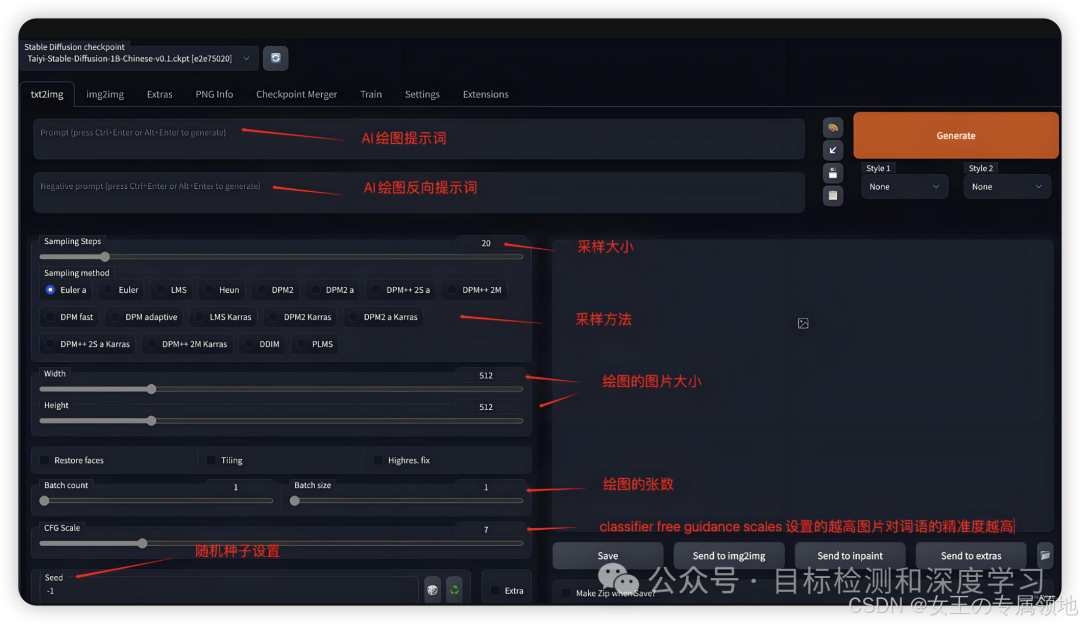Enable the Highres. fix checkbox
Viewport: 1080px width, 624px height.
(378, 460)
